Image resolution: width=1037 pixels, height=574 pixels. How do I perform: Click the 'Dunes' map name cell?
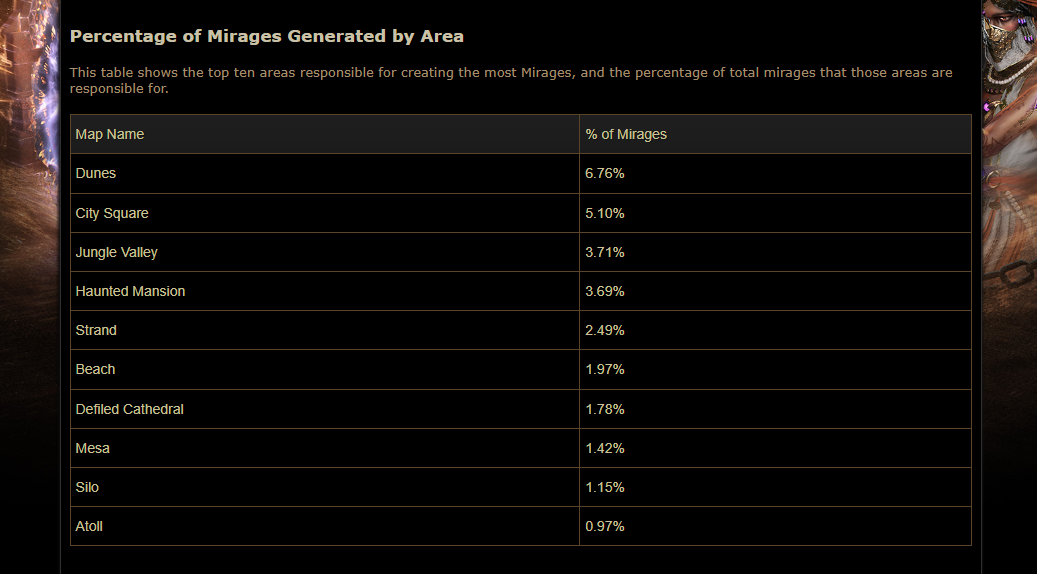(x=325, y=174)
